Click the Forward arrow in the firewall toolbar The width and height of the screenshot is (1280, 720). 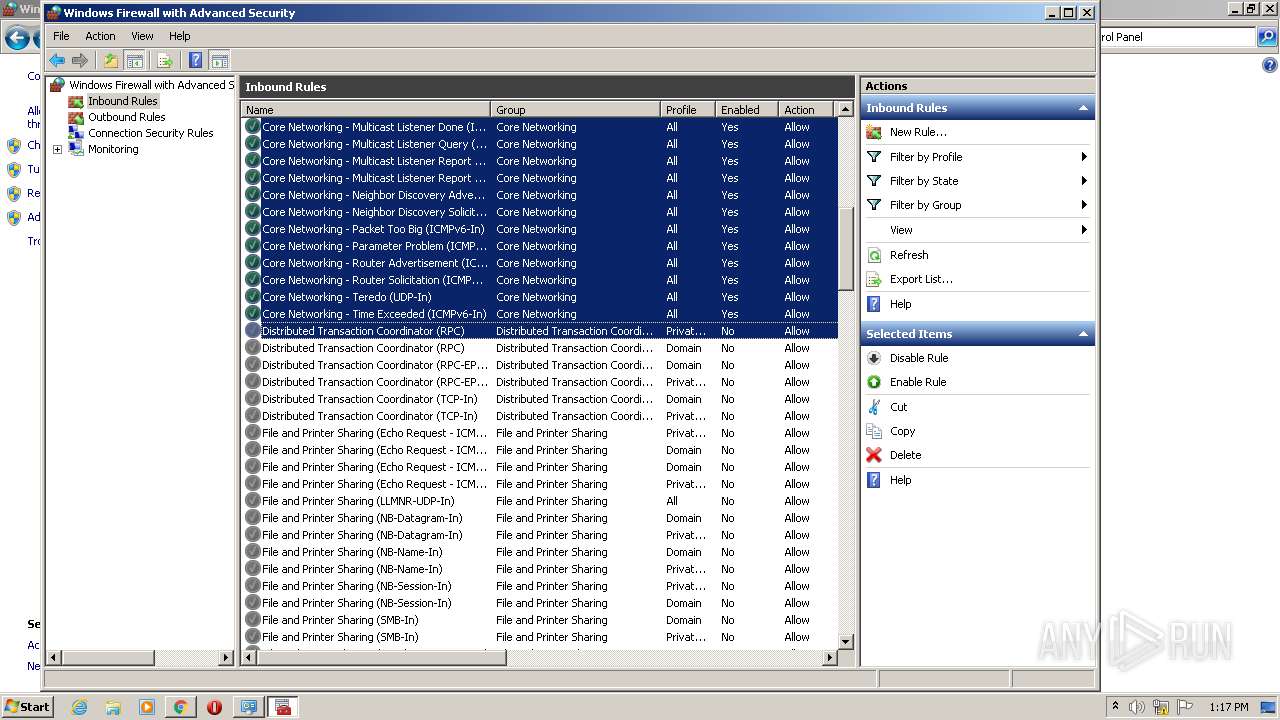point(80,61)
